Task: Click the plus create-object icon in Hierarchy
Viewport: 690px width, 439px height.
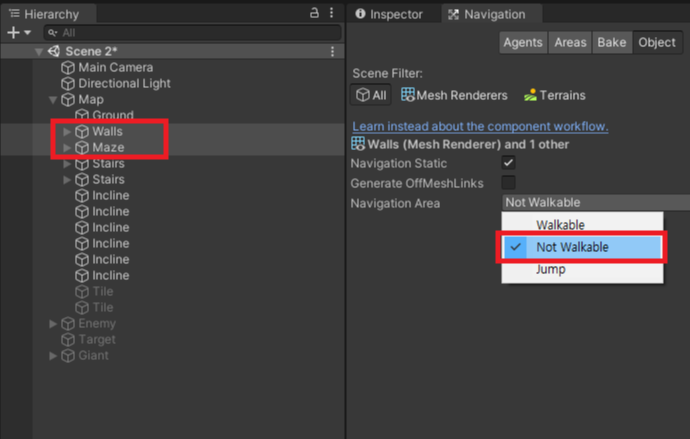Action: [13, 33]
